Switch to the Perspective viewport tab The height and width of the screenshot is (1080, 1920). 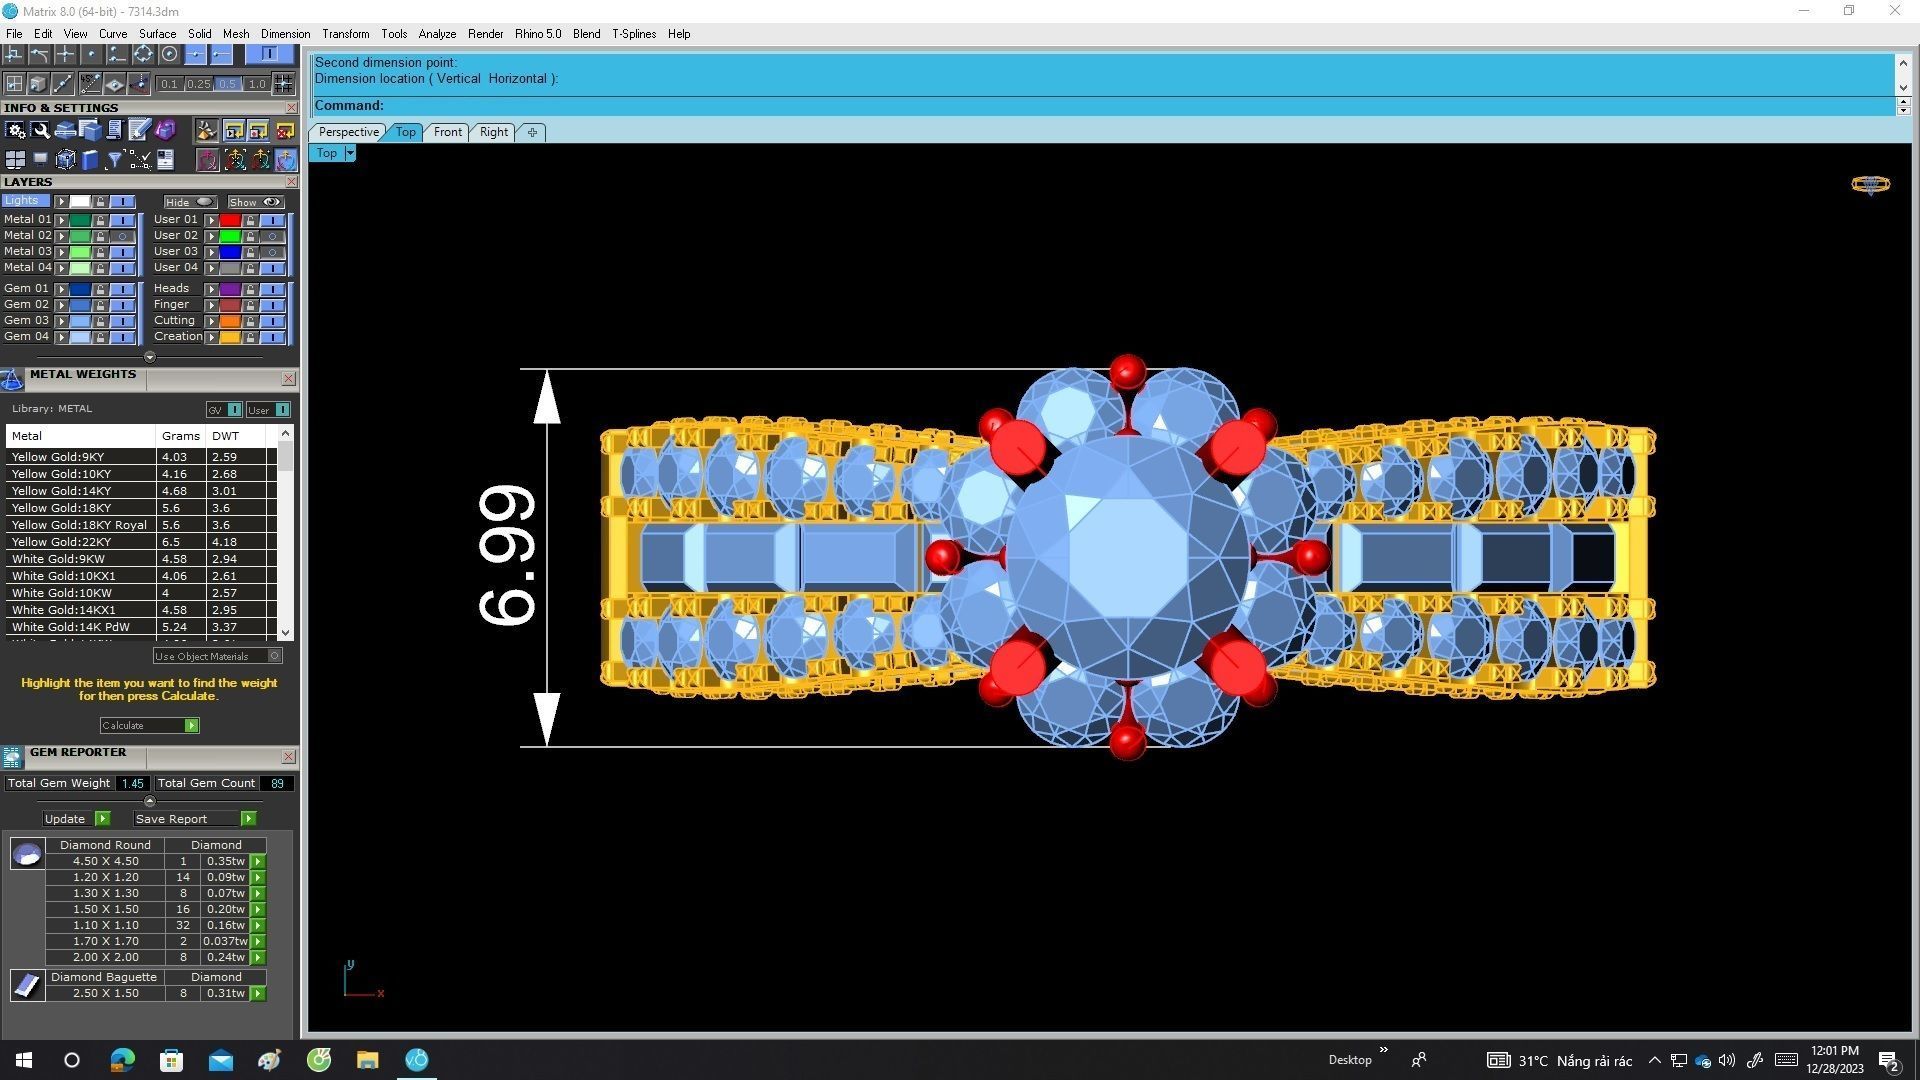click(348, 132)
